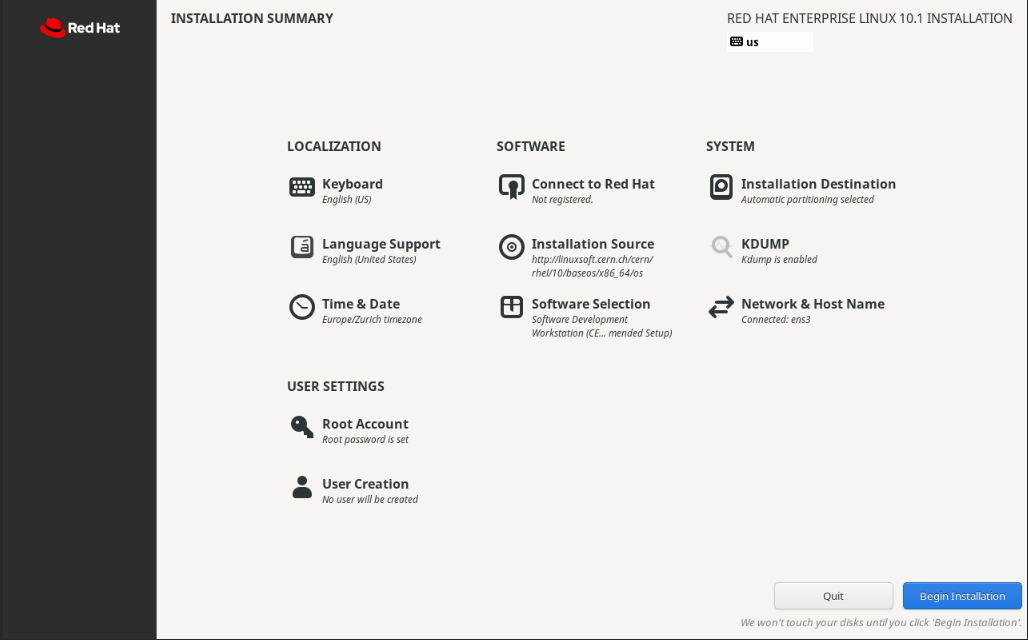1028x640 pixels.
Task: Open Language Support via its icon
Action: tap(302, 247)
